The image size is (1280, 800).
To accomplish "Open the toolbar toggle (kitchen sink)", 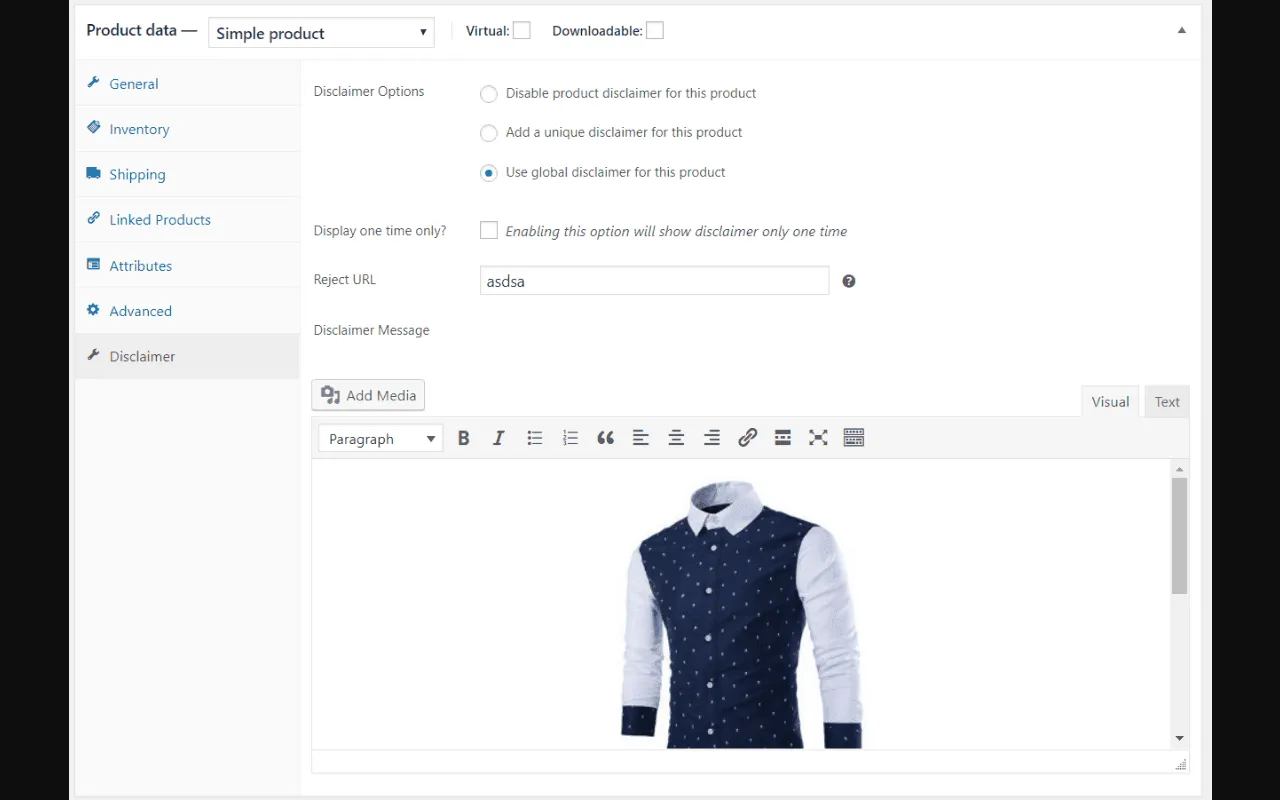I will pos(853,437).
